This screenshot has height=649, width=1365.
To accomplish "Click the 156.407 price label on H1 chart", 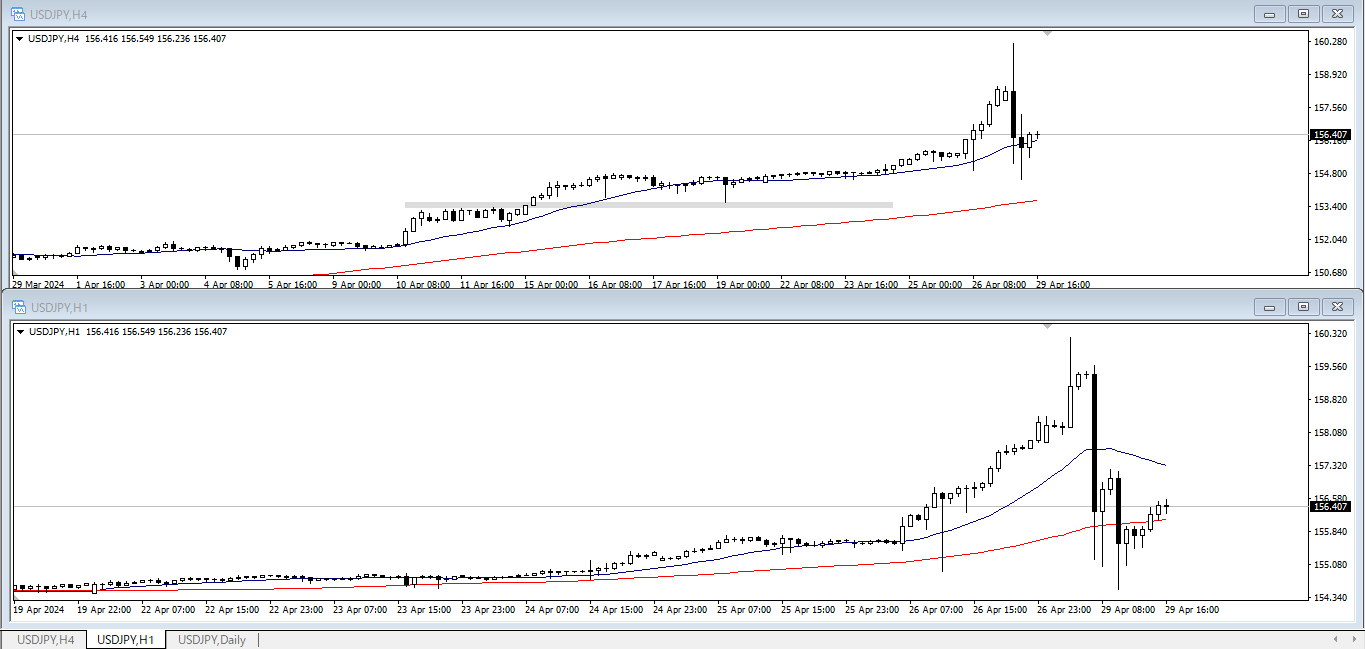I will (x=1329, y=507).
